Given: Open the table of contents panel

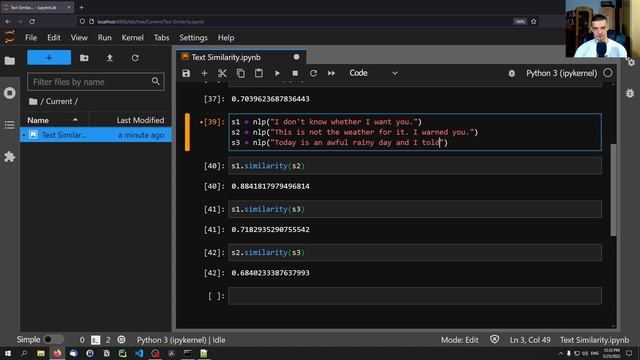Looking at the screenshot, I should [x=9, y=125].
